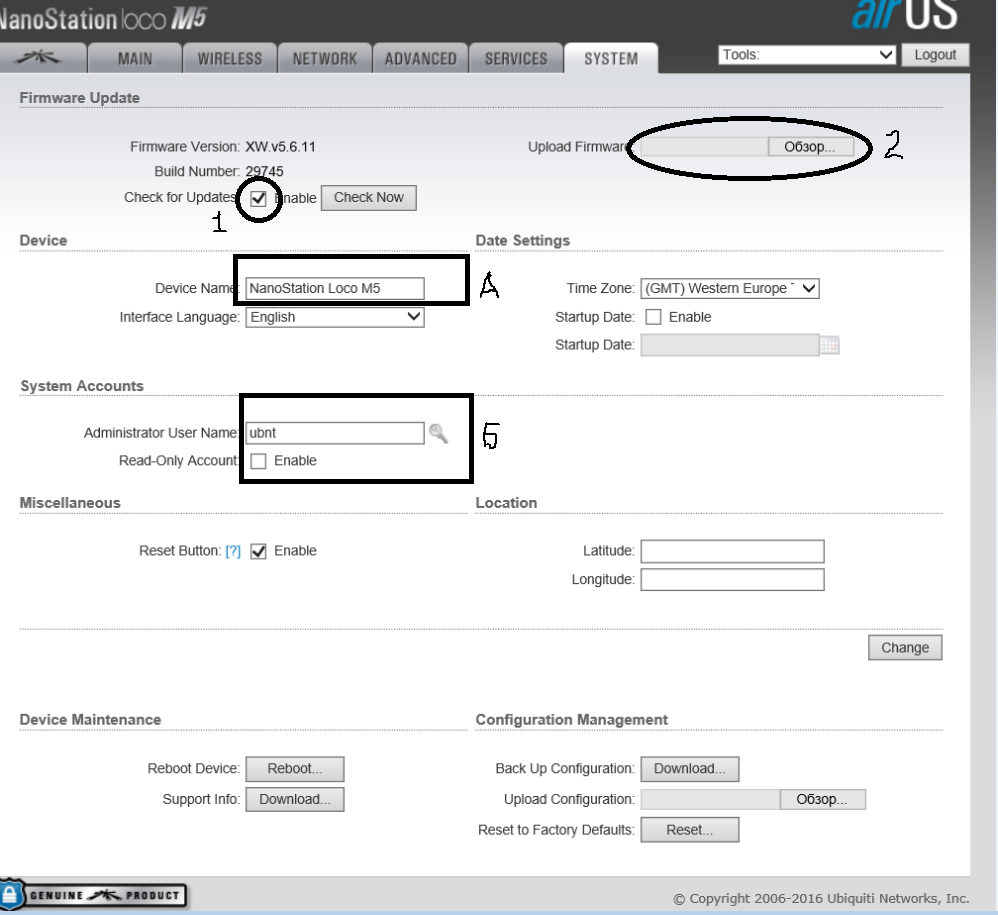Click the Reboot device button
998x915 pixels.
point(295,769)
